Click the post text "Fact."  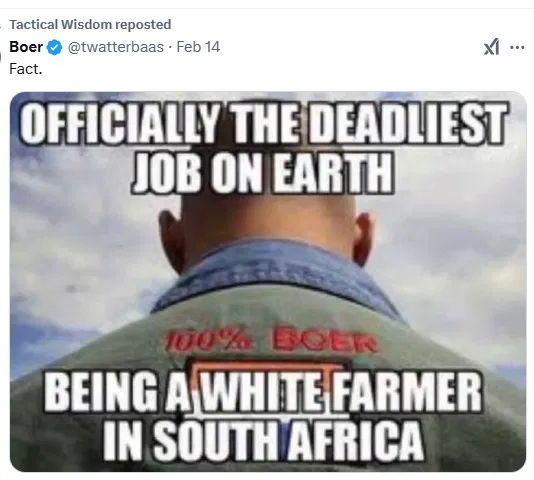coord(26,69)
